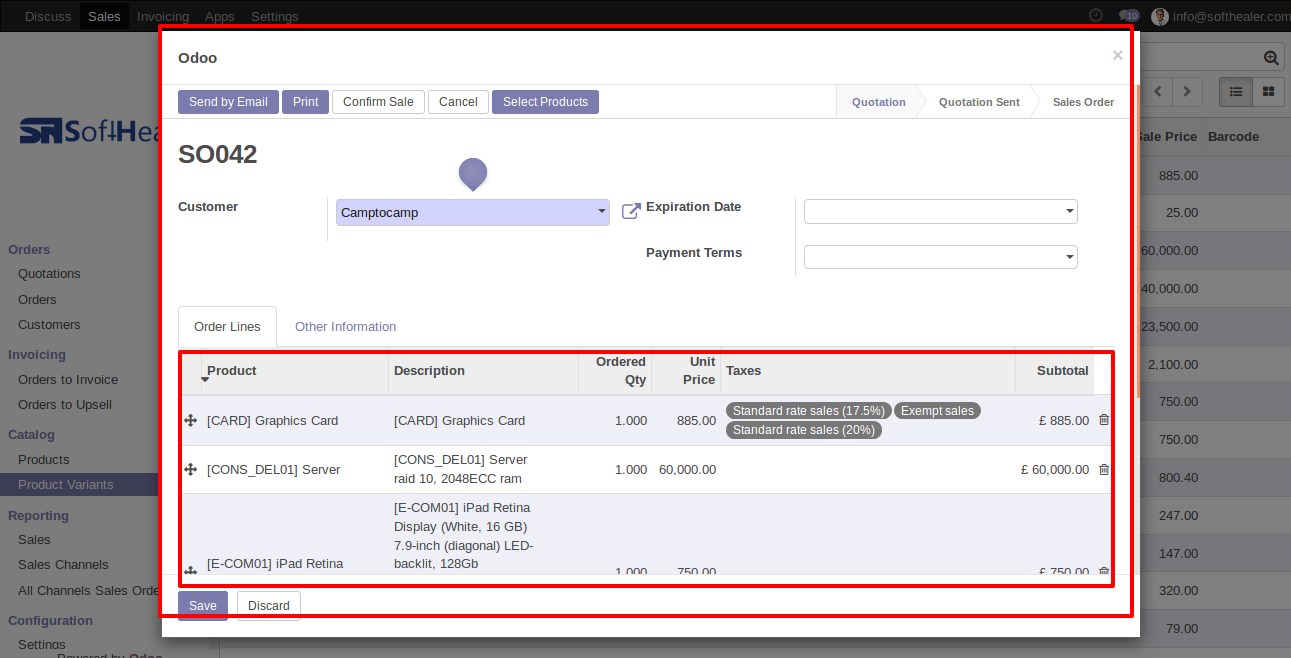Open the Expiration Date dropdown
Screen dimensions: 1291x658
(x=941, y=211)
